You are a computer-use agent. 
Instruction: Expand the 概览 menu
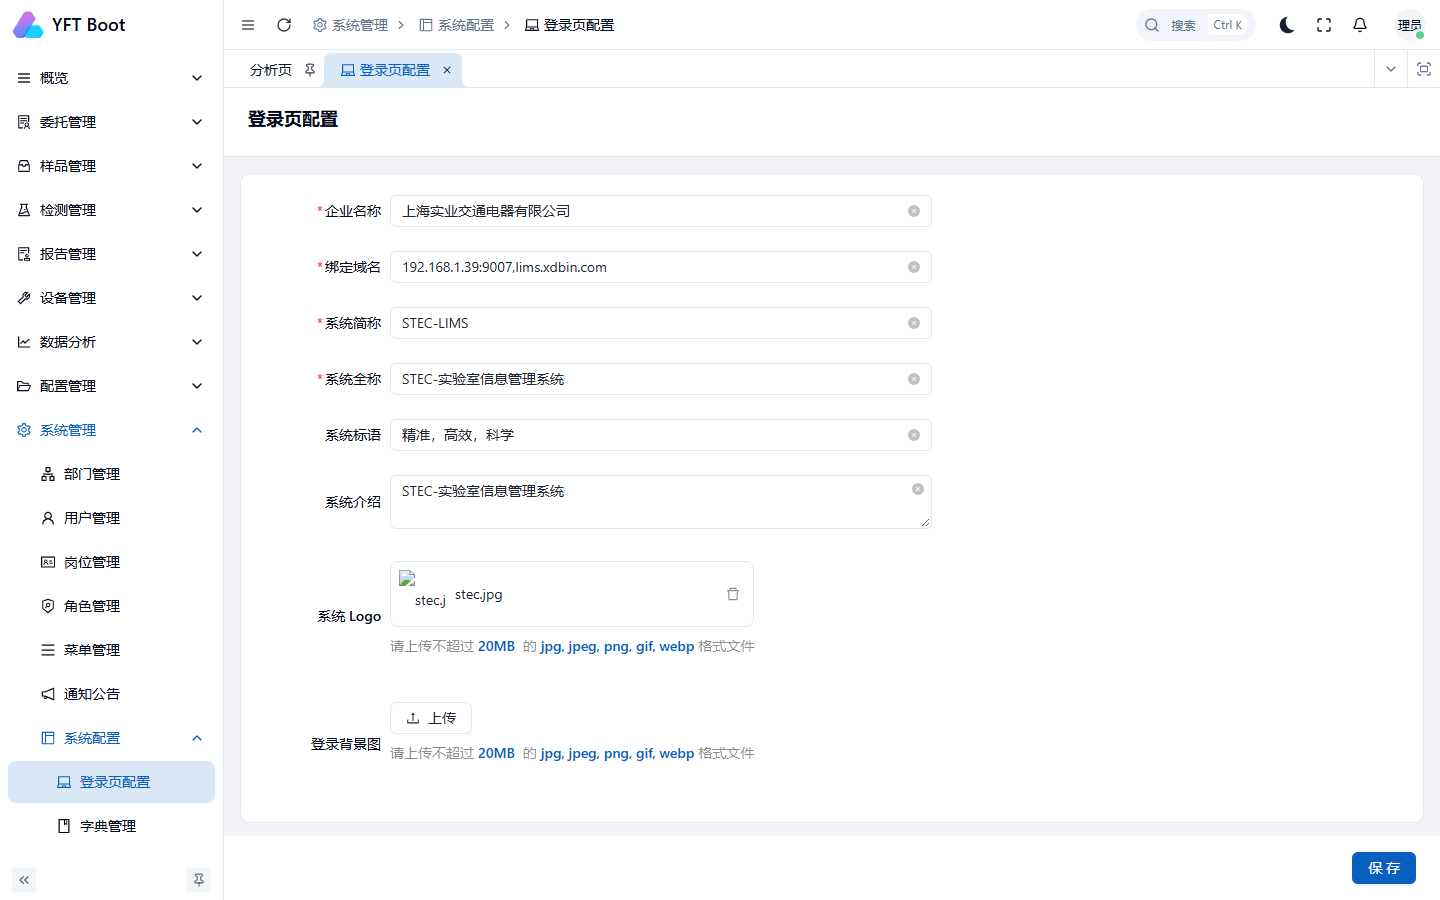click(x=111, y=78)
